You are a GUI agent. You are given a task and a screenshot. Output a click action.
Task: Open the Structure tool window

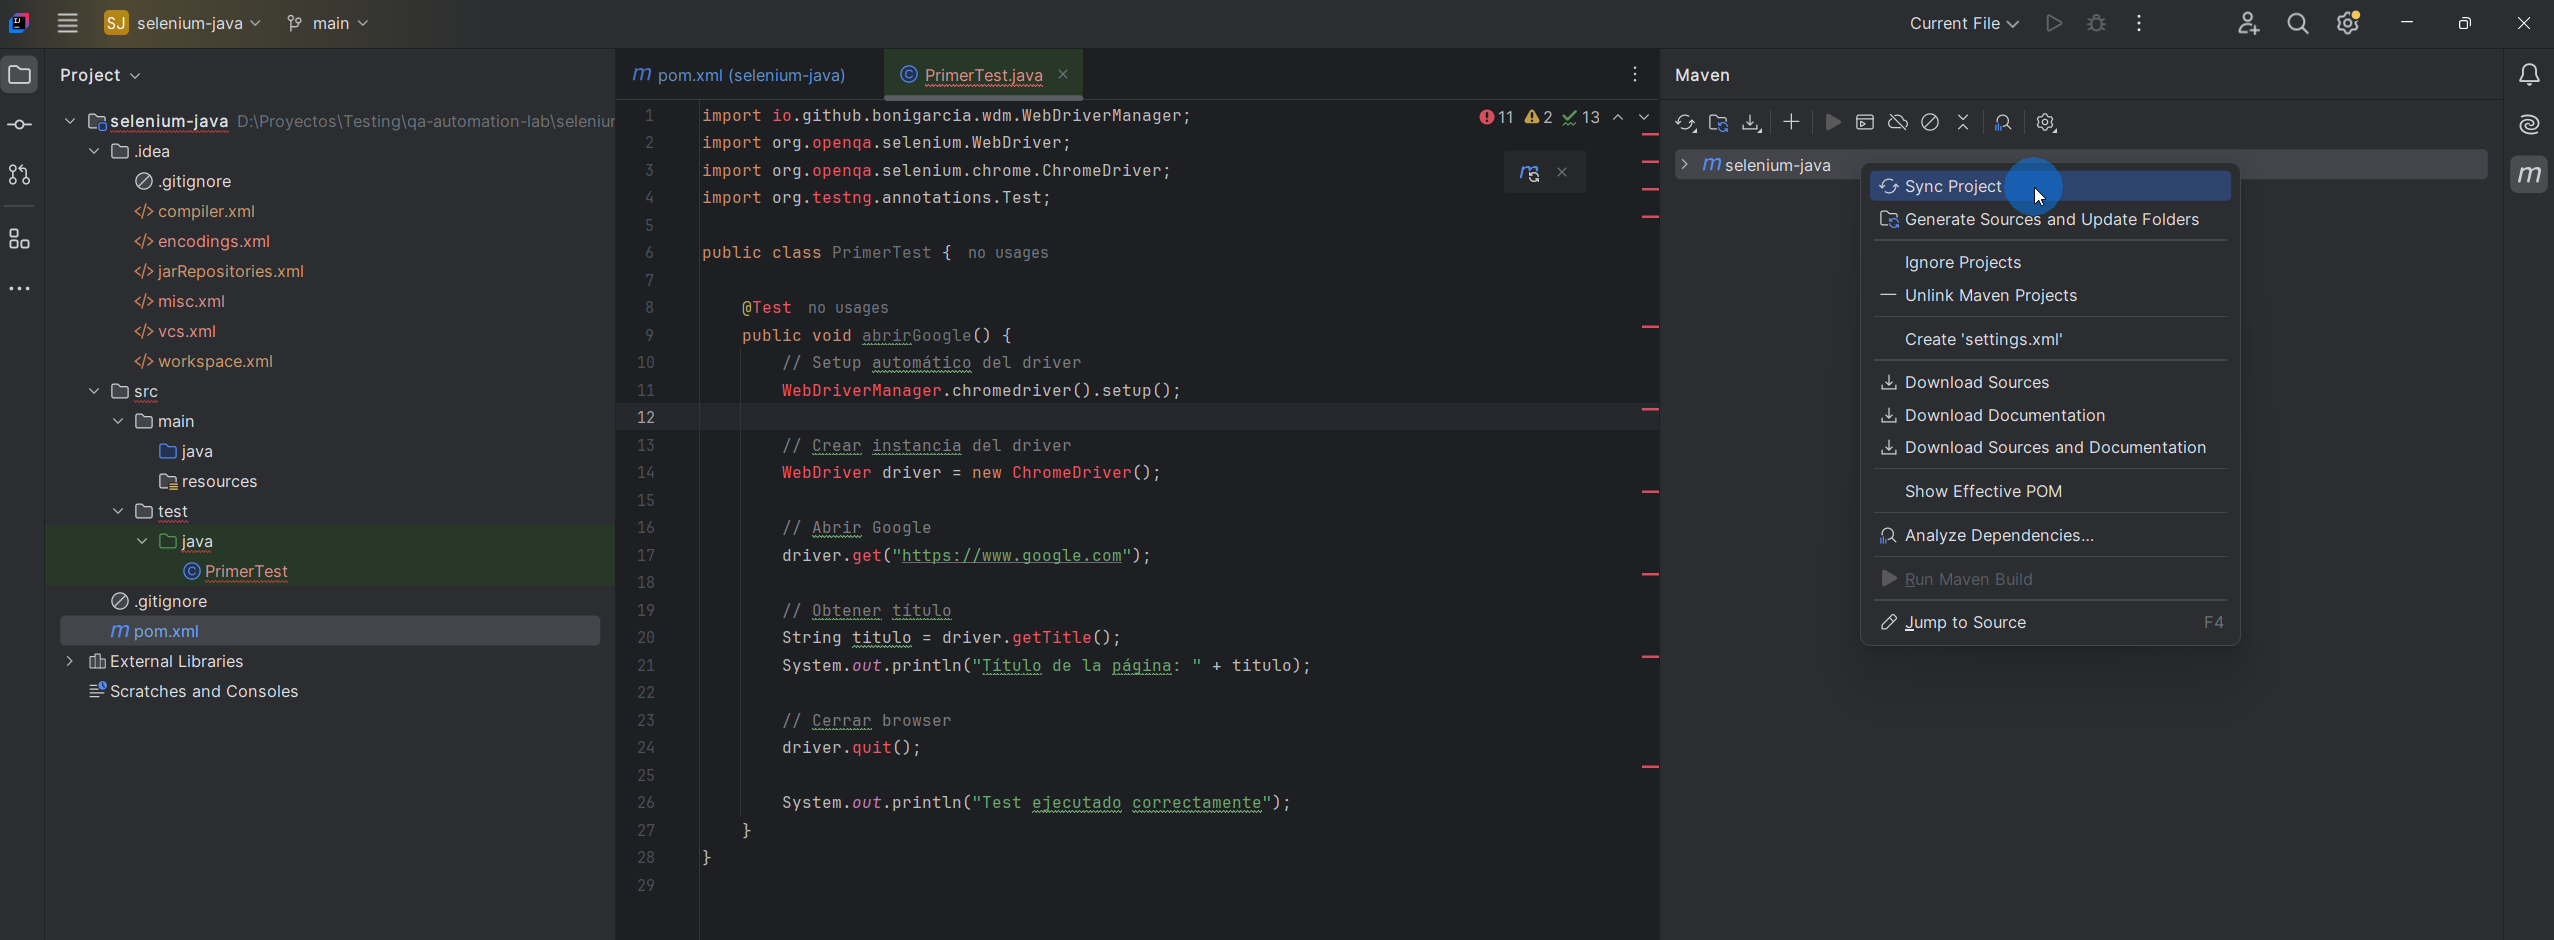(x=20, y=239)
